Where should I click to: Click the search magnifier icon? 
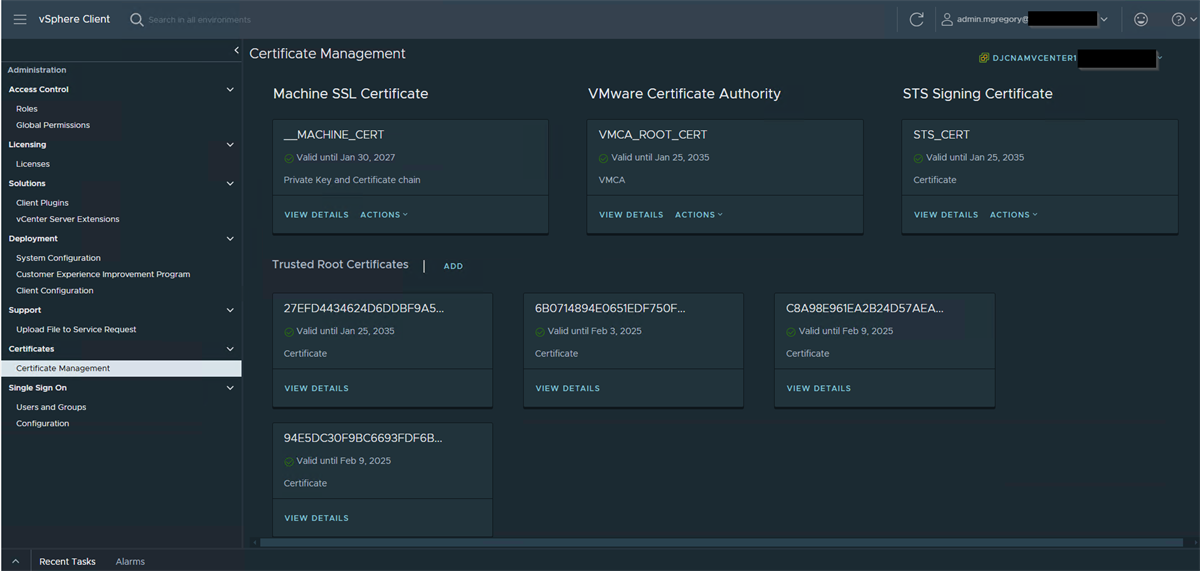pyautogui.click(x=137, y=19)
